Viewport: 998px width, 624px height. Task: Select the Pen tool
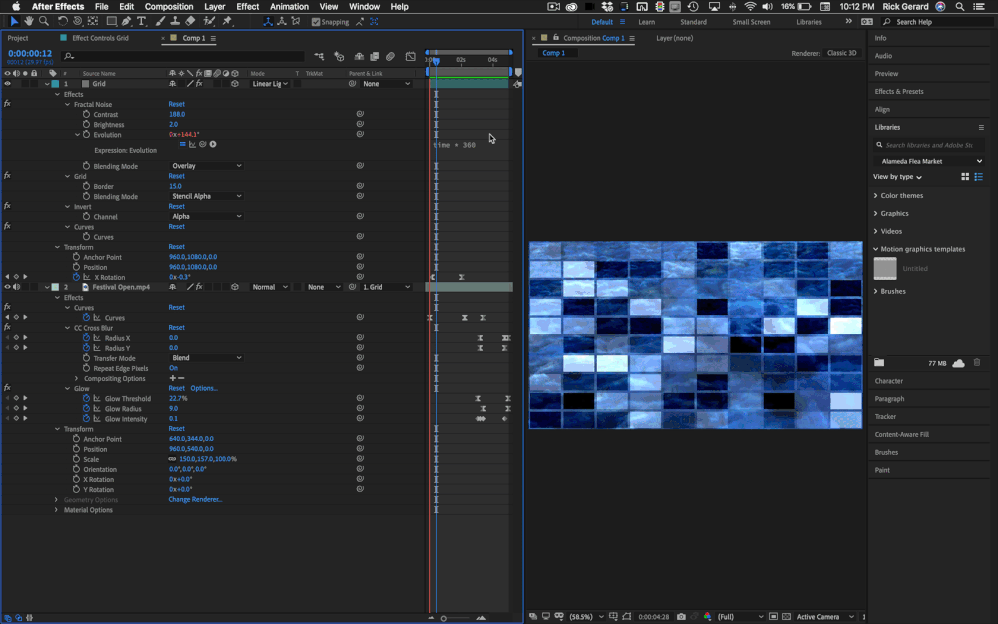tap(128, 21)
